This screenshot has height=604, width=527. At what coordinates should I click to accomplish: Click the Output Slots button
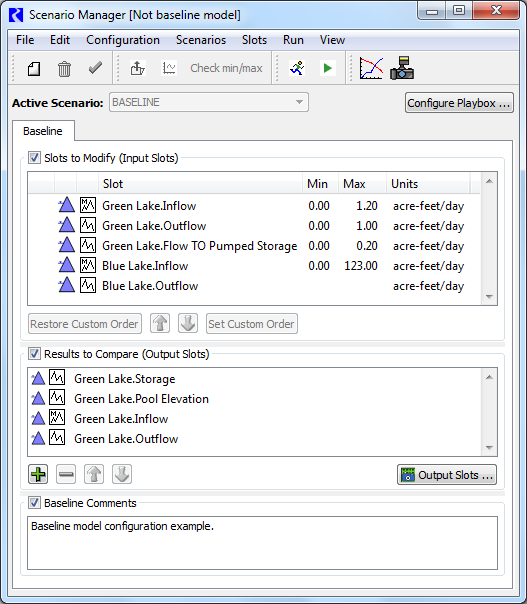pyautogui.click(x=447, y=475)
